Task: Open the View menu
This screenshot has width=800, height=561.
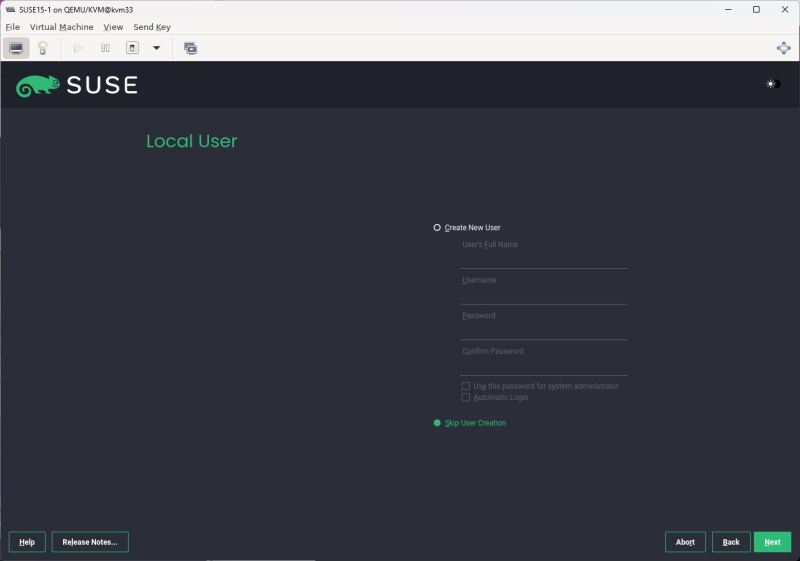Action: [x=113, y=27]
